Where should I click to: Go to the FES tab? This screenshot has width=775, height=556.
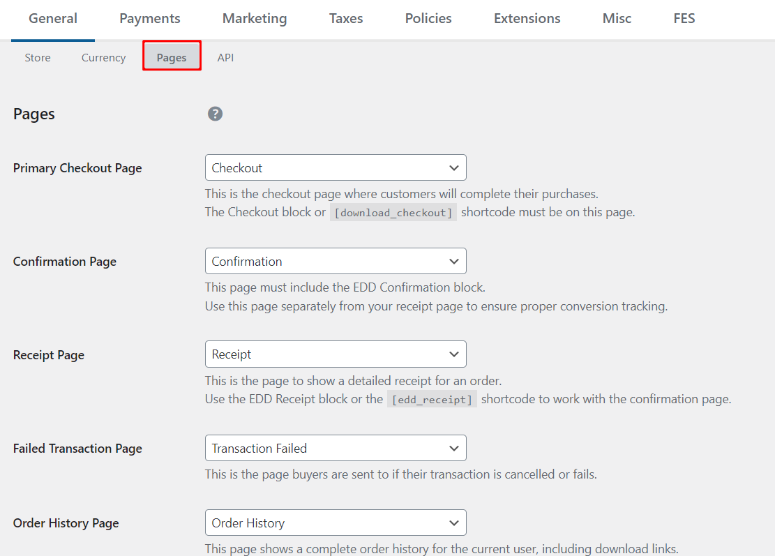point(684,19)
